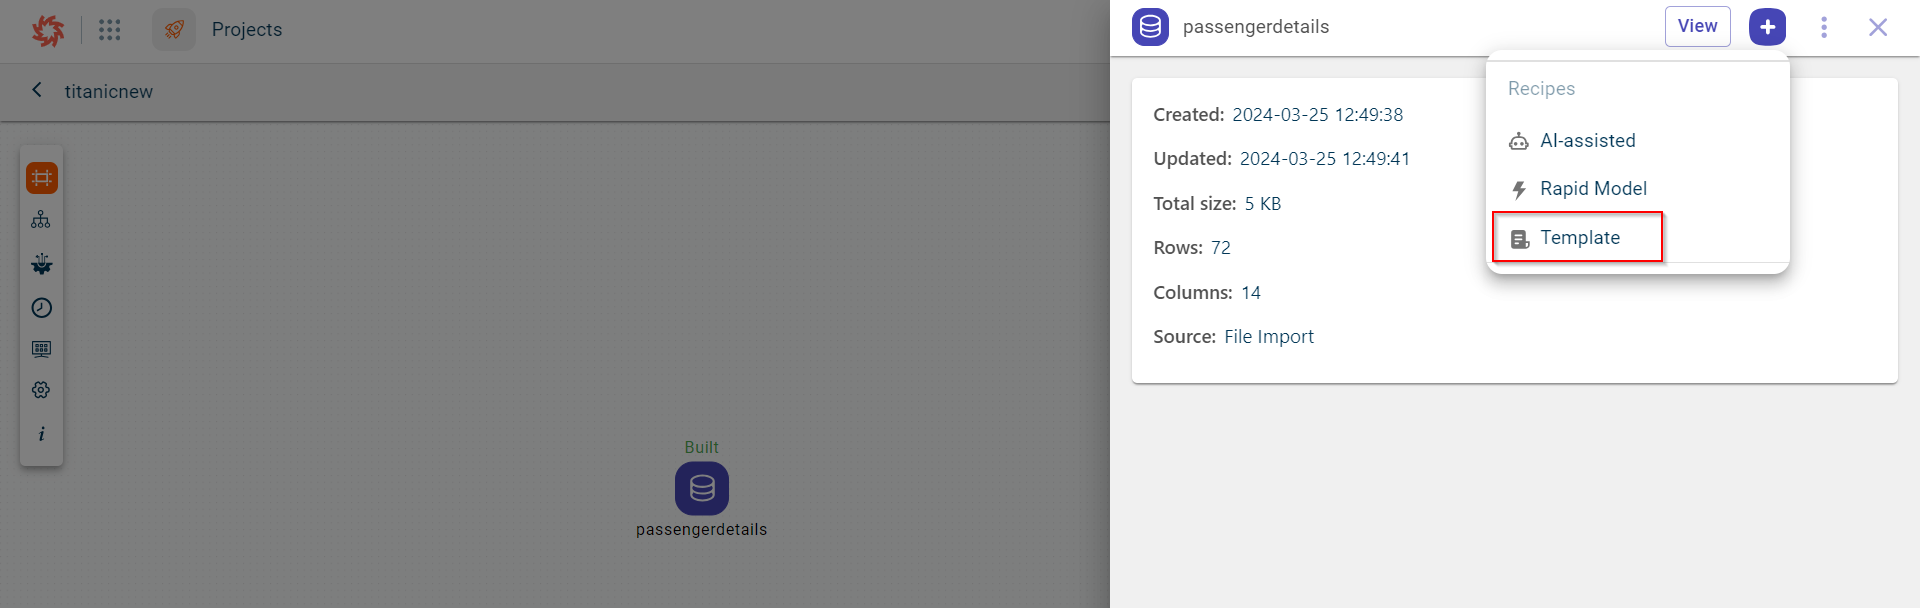
Task: Select the Template recipe option
Action: (x=1579, y=238)
